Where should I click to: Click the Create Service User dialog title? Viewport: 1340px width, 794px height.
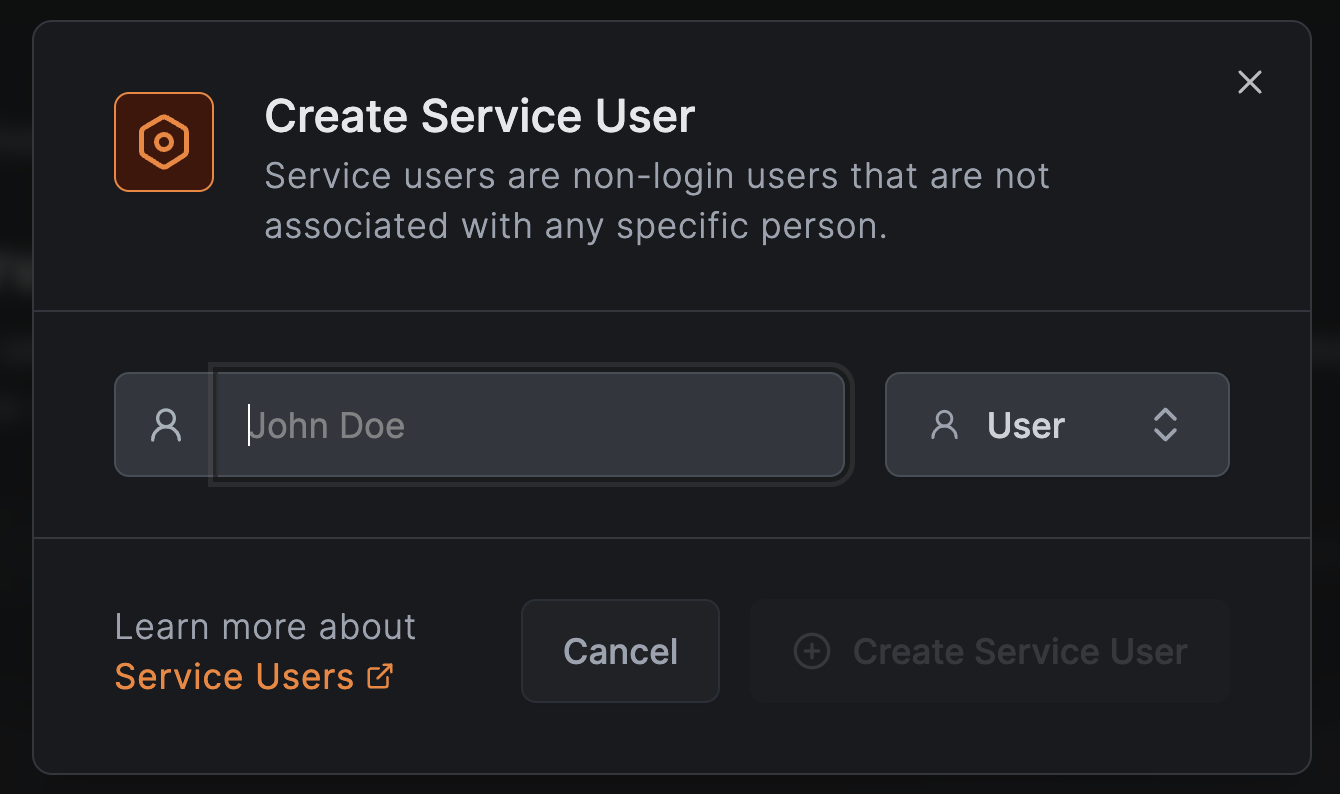click(x=479, y=116)
